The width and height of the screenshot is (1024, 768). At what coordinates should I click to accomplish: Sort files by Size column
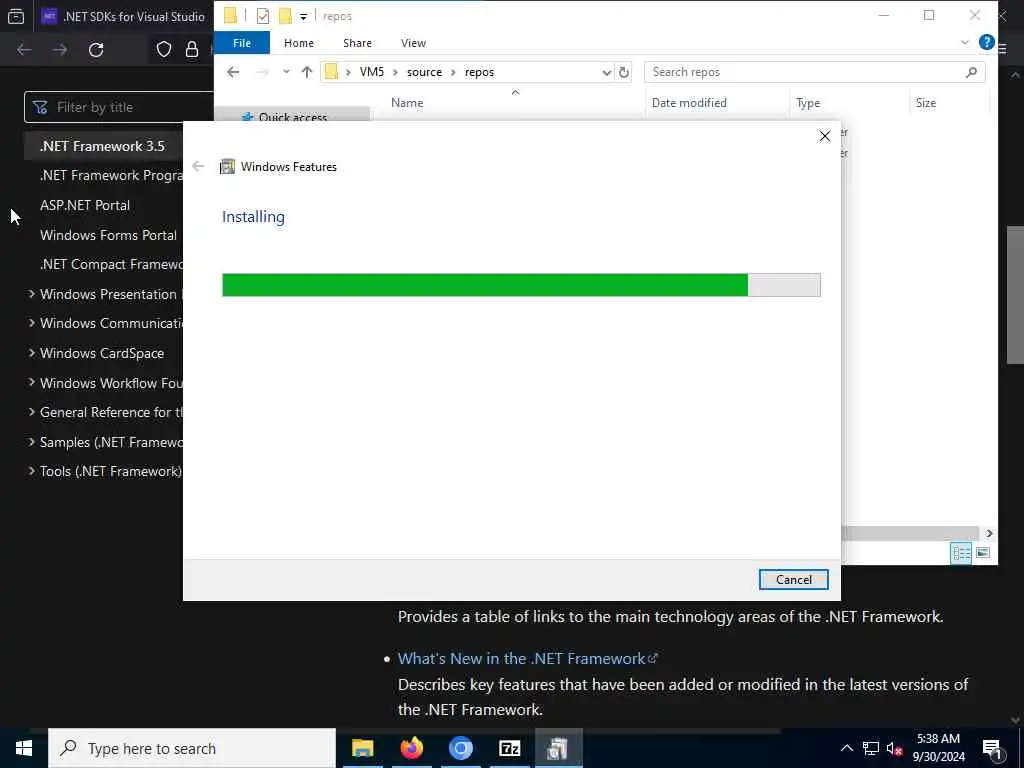tap(925, 103)
